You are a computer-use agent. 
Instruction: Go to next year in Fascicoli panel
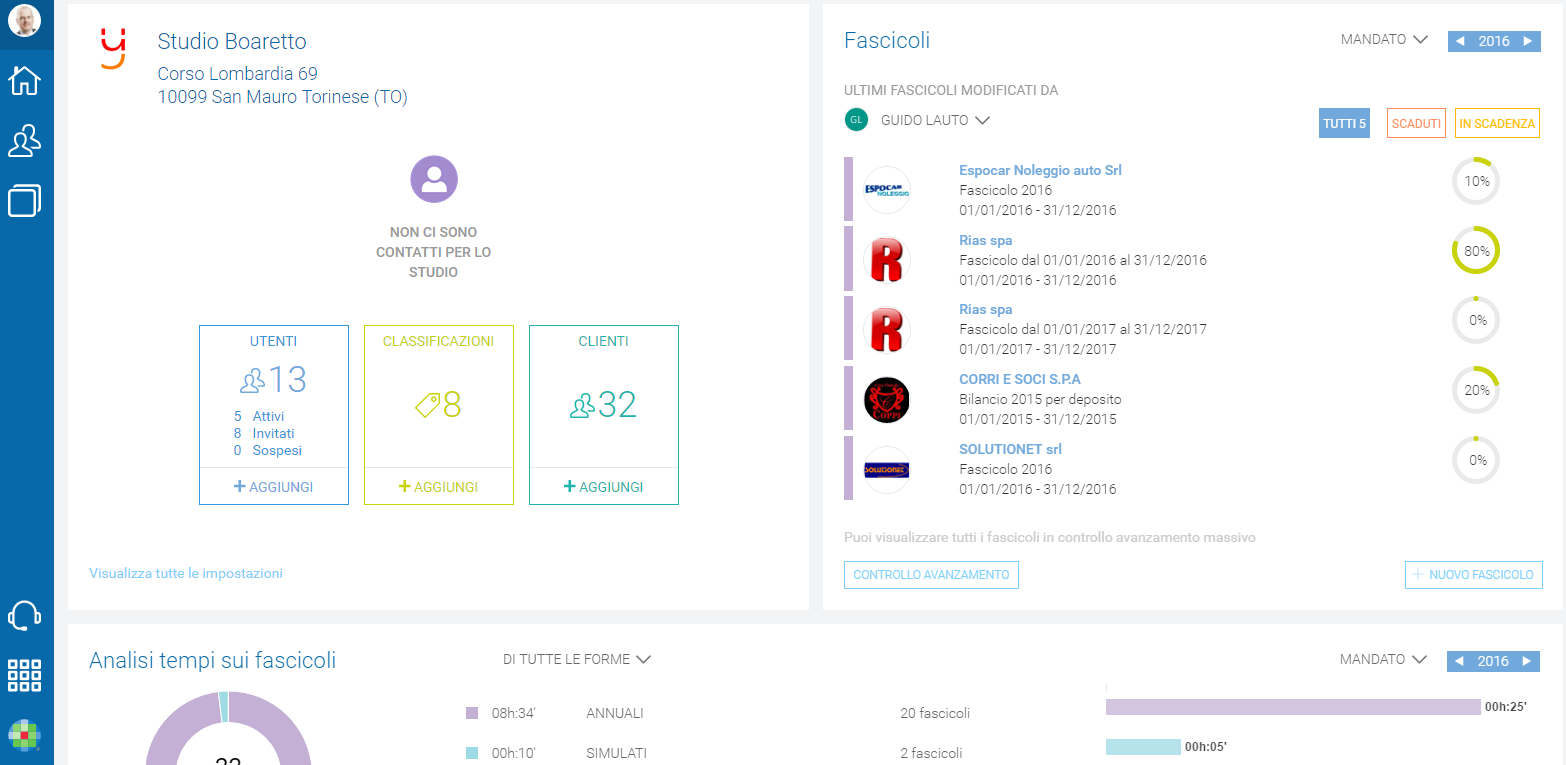(1527, 41)
